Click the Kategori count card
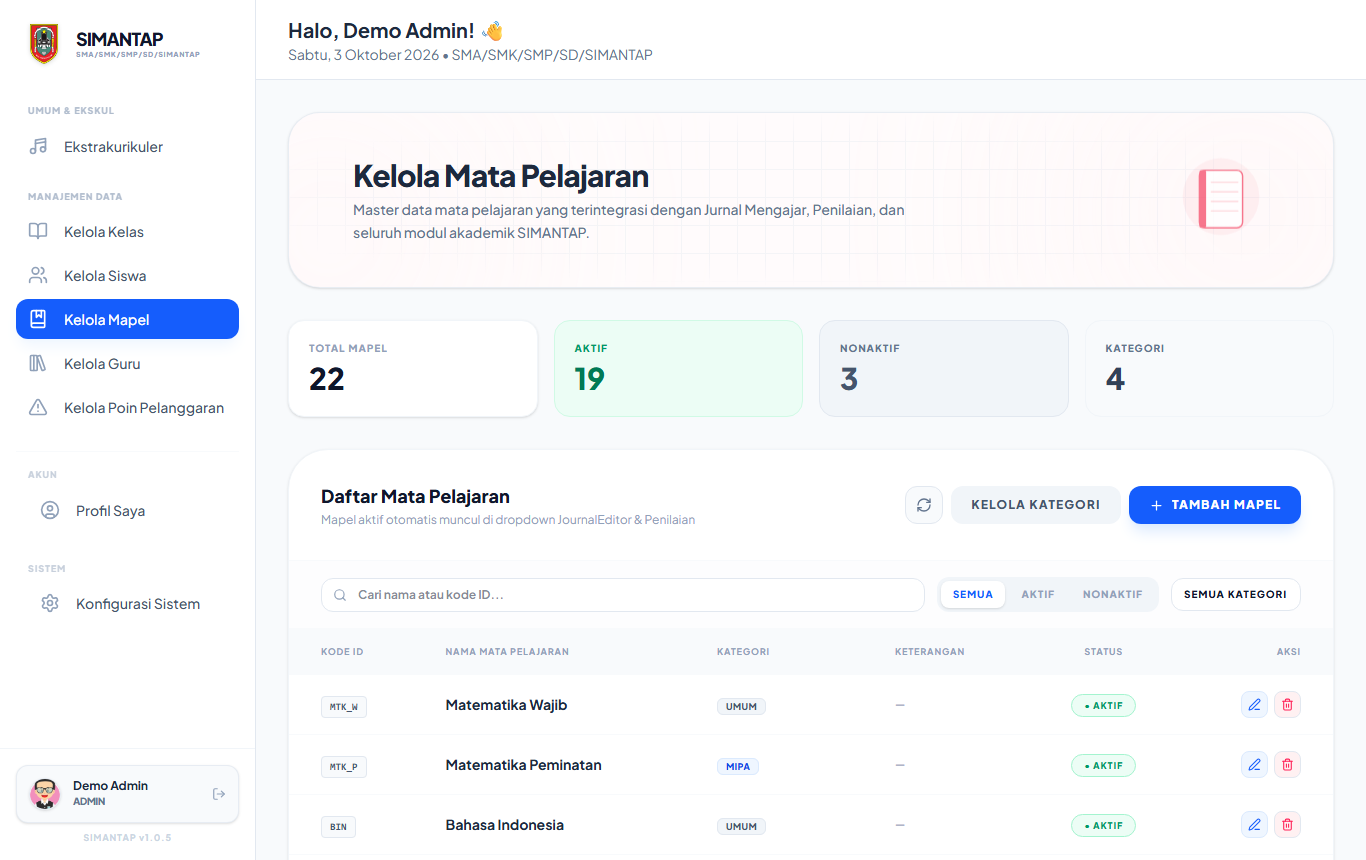 click(1209, 368)
